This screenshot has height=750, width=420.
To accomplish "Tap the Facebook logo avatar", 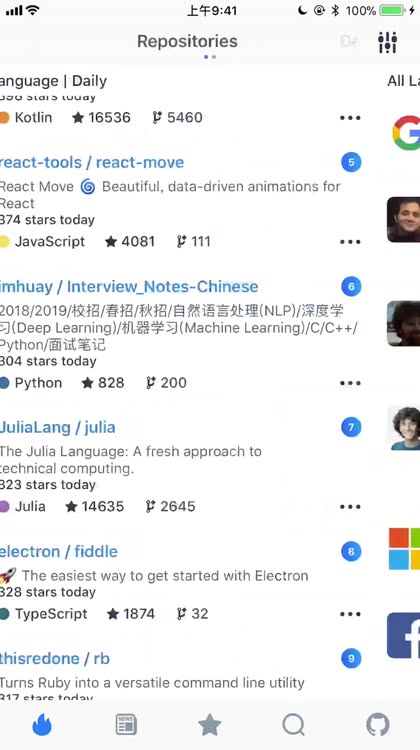I will pyautogui.click(x=403, y=635).
